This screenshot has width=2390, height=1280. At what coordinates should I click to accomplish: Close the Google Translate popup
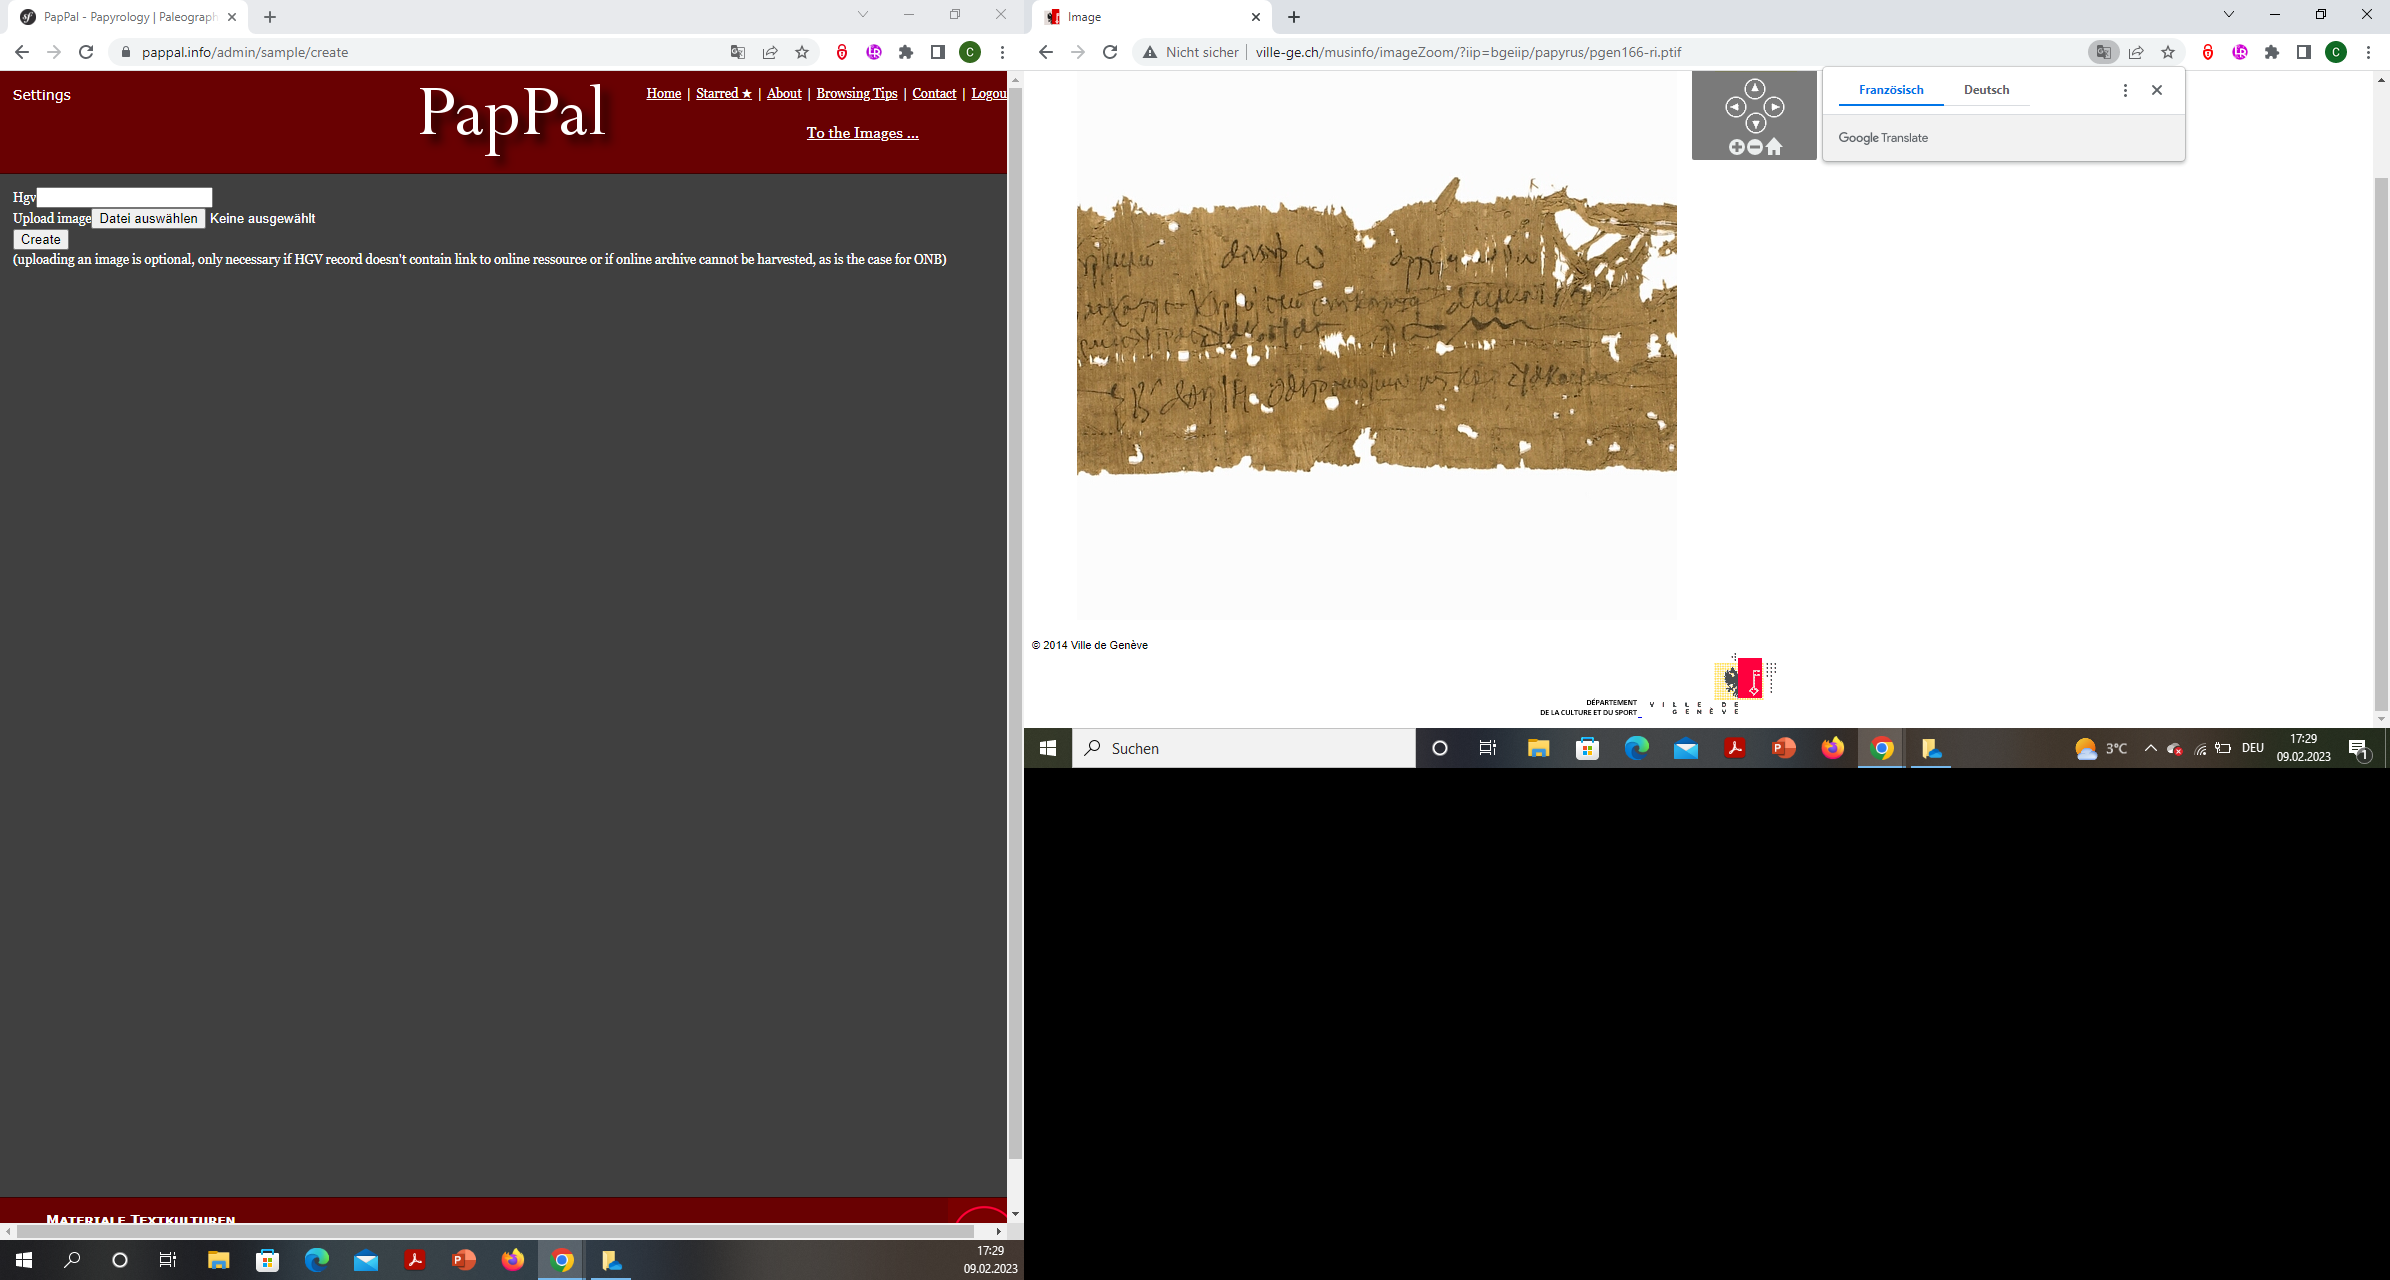2157,90
